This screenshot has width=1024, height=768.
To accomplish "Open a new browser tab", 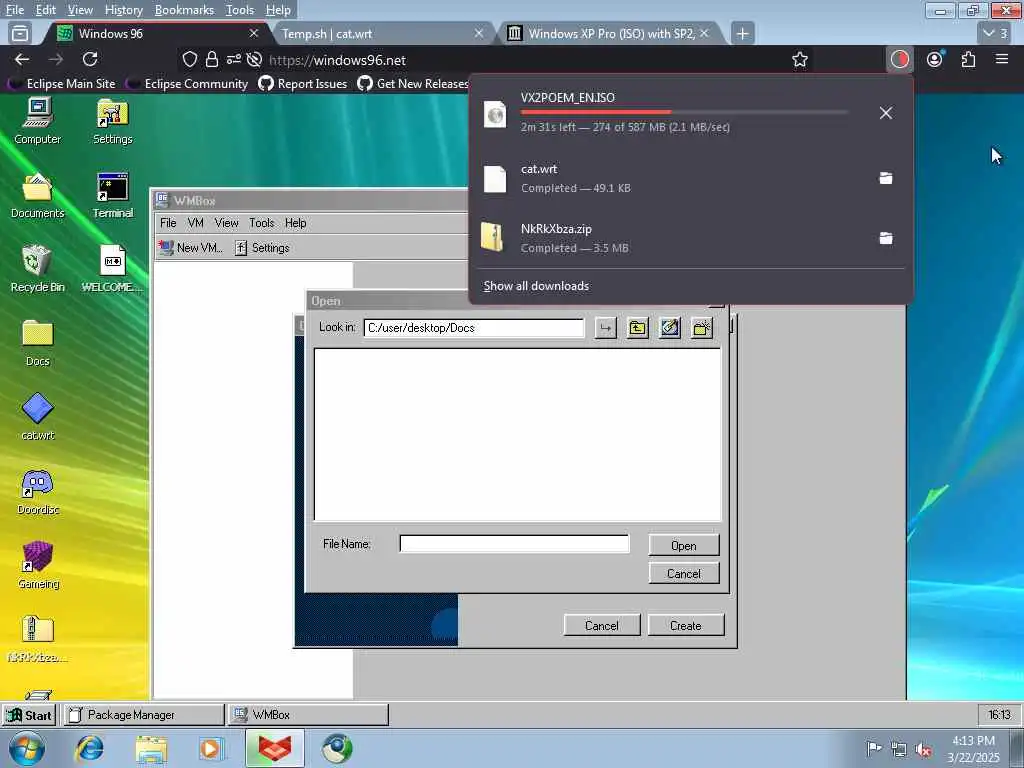I will [743, 33].
